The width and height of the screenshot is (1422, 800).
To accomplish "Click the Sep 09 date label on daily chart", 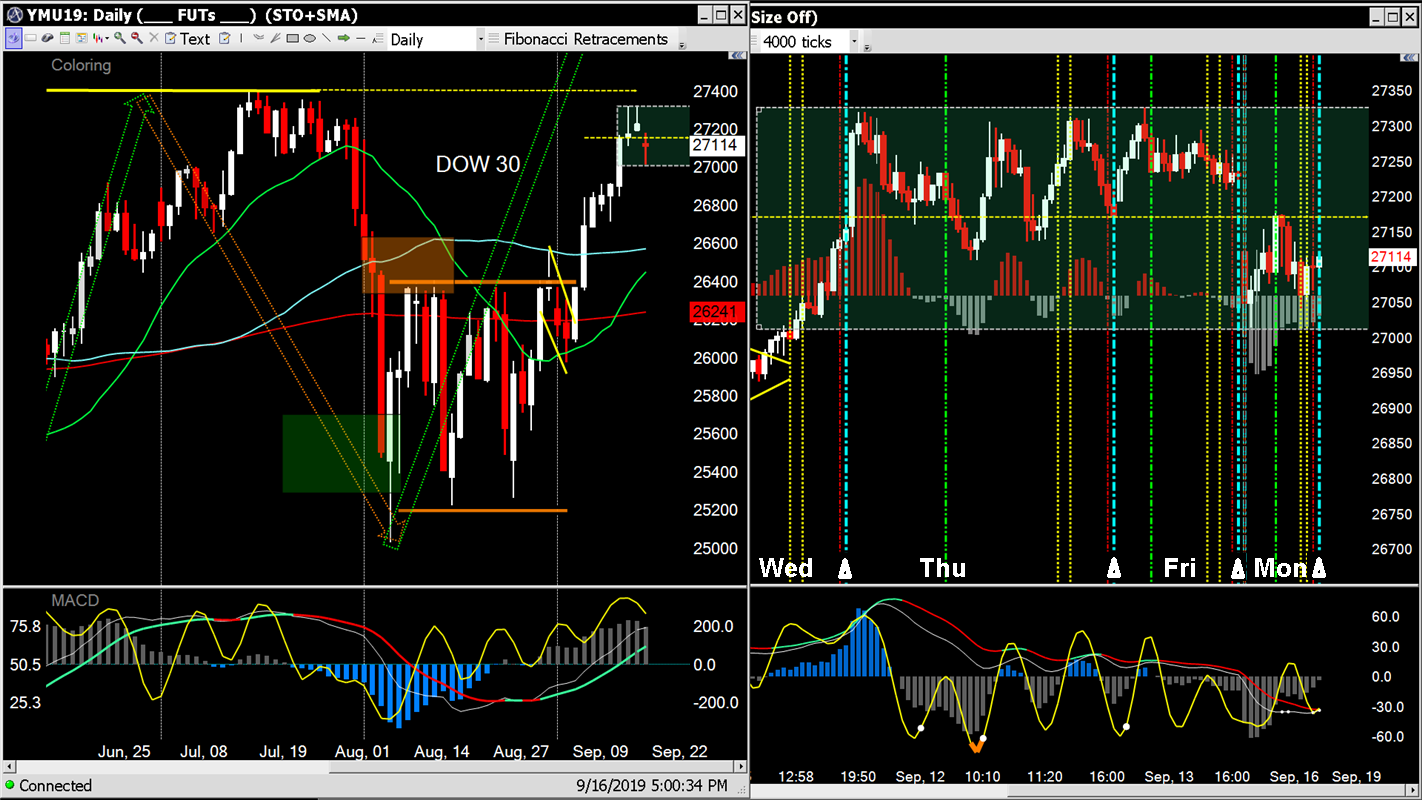I will click(x=600, y=750).
